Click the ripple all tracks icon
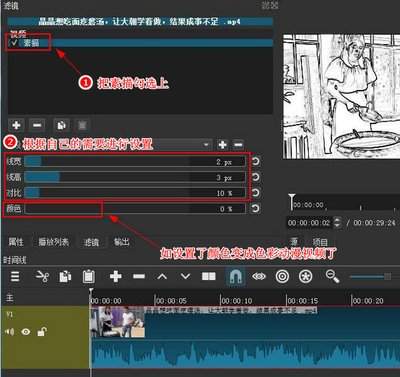Image resolution: width=400 pixels, height=377 pixels. 306,276
